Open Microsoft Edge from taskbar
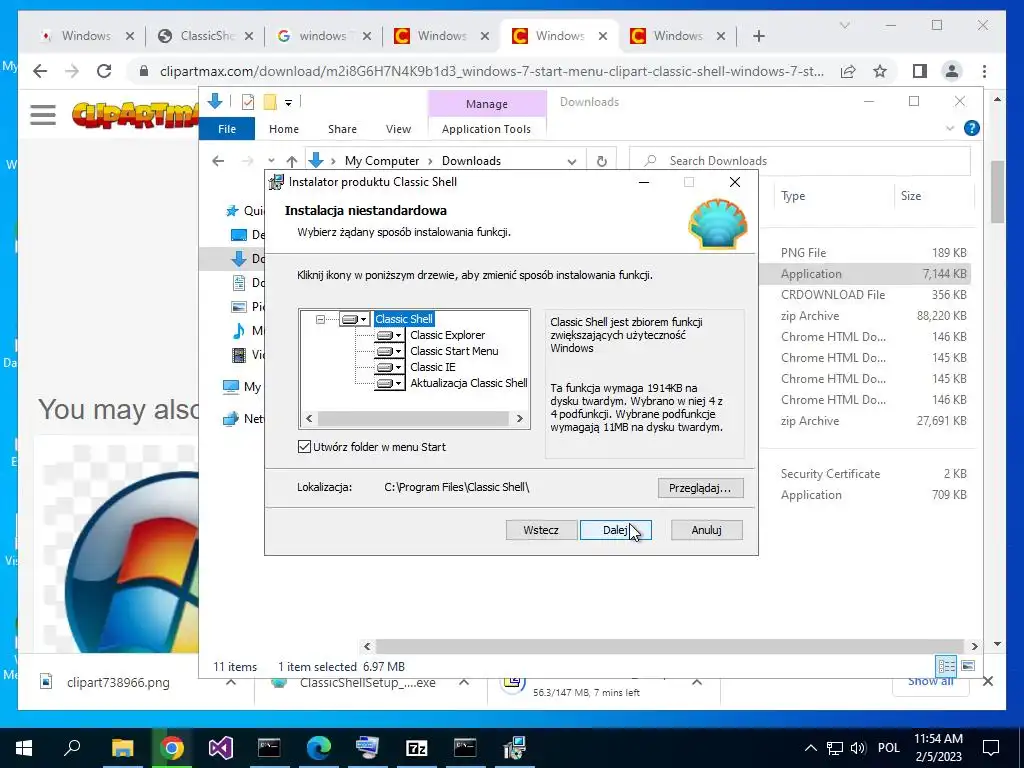The width and height of the screenshot is (1024, 768). coord(319,748)
